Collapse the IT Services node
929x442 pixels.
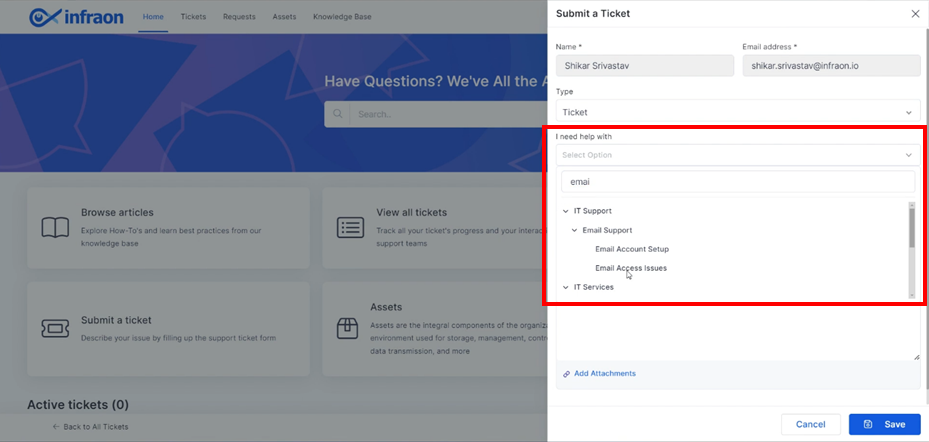tap(566, 287)
